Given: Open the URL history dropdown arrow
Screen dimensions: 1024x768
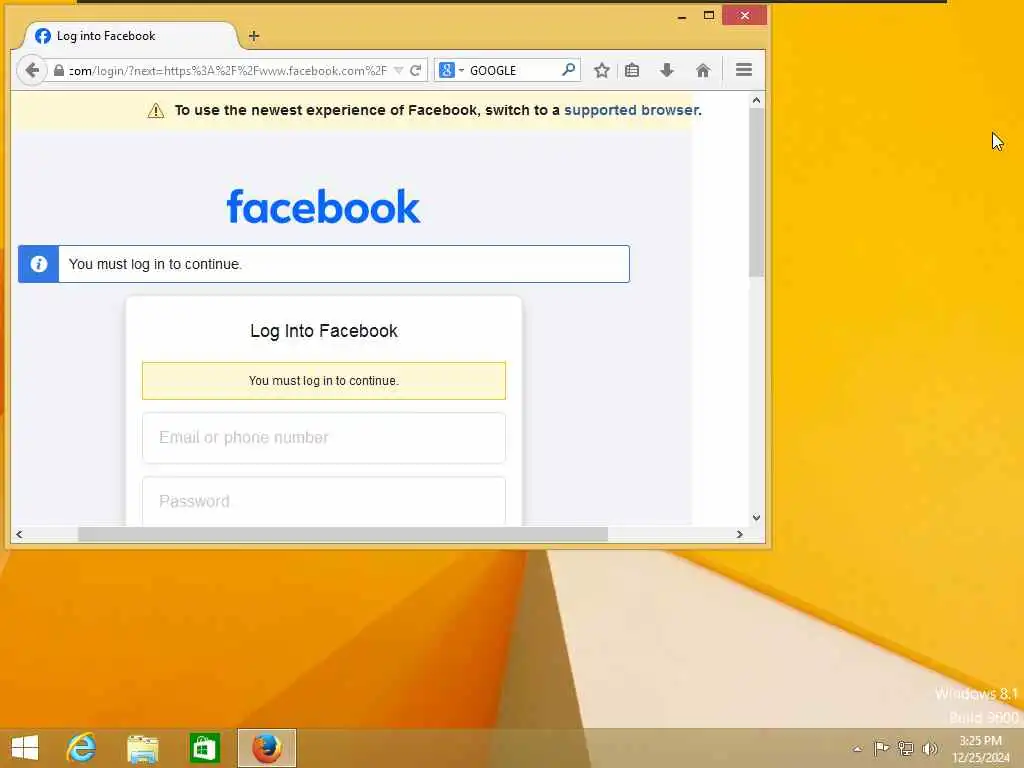Looking at the screenshot, I should click(x=398, y=71).
